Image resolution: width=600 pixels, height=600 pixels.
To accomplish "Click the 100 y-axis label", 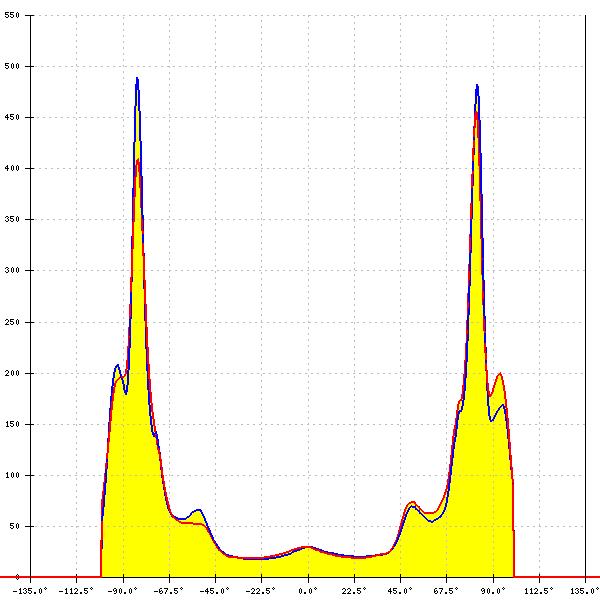I will pyautogui.click(x=12, y=476).
